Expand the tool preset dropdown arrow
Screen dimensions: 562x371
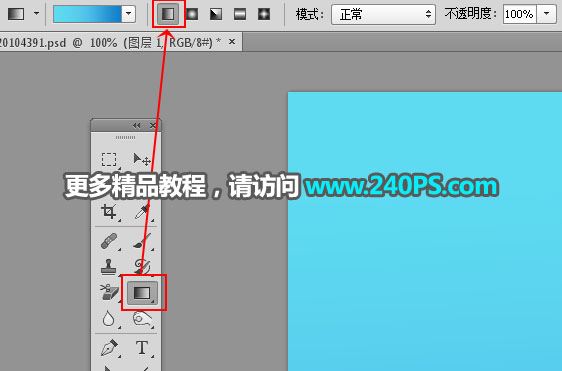[x=36, y=14]
